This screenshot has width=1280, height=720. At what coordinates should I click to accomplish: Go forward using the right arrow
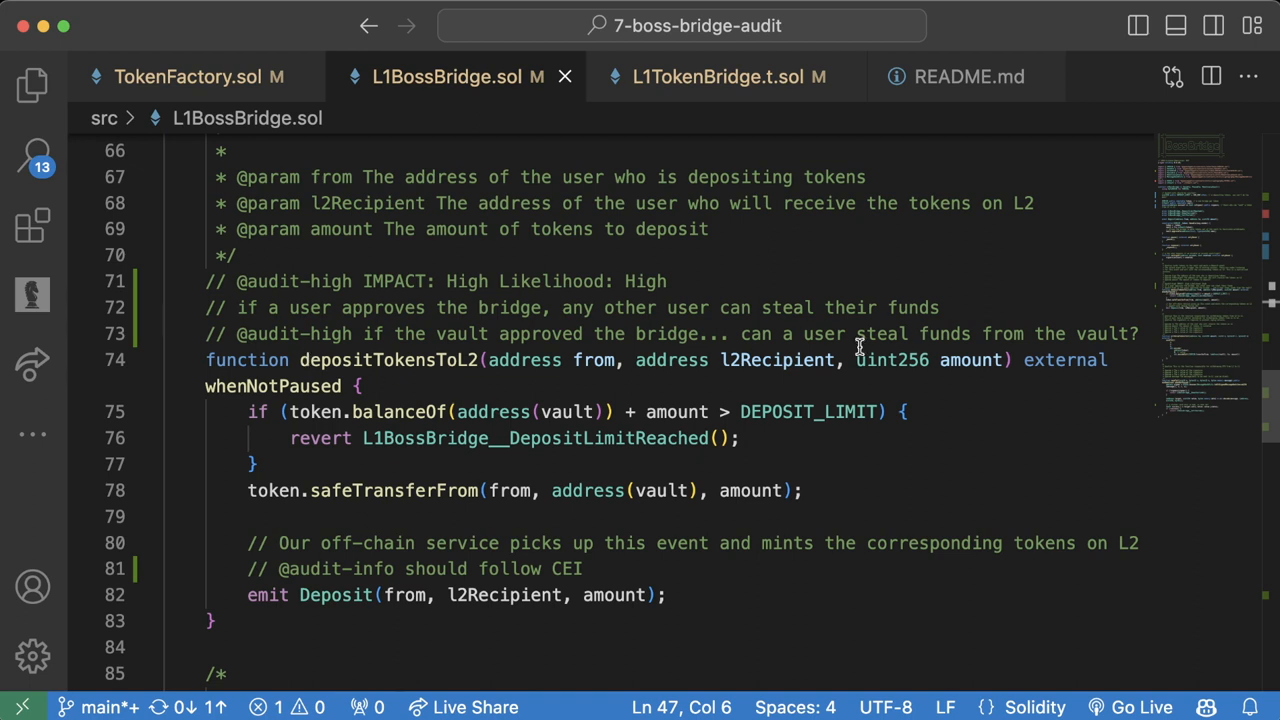[405, 26]
